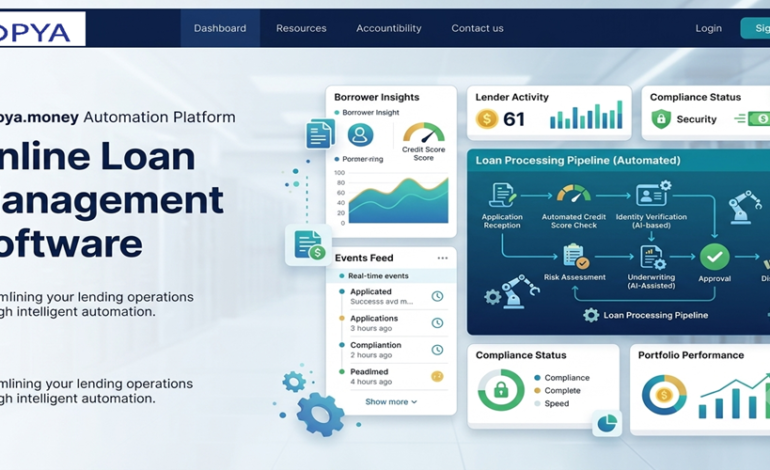The width and height of the screenshot is (770, 470).
Task: Open the Events Feed three-dot menu
Action: 442,258
